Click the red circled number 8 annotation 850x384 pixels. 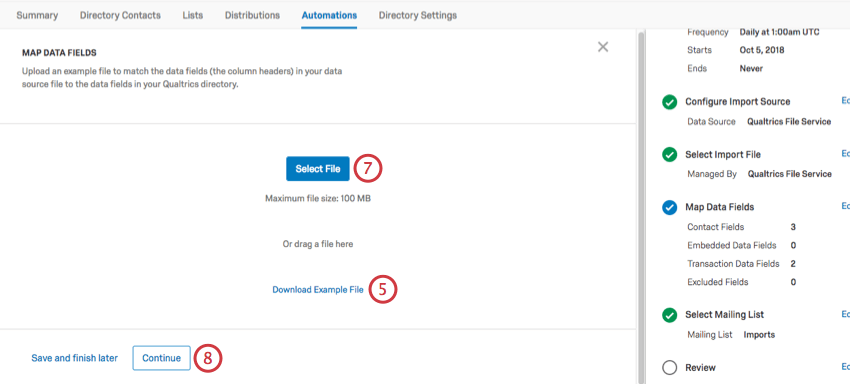click(208, 358)
